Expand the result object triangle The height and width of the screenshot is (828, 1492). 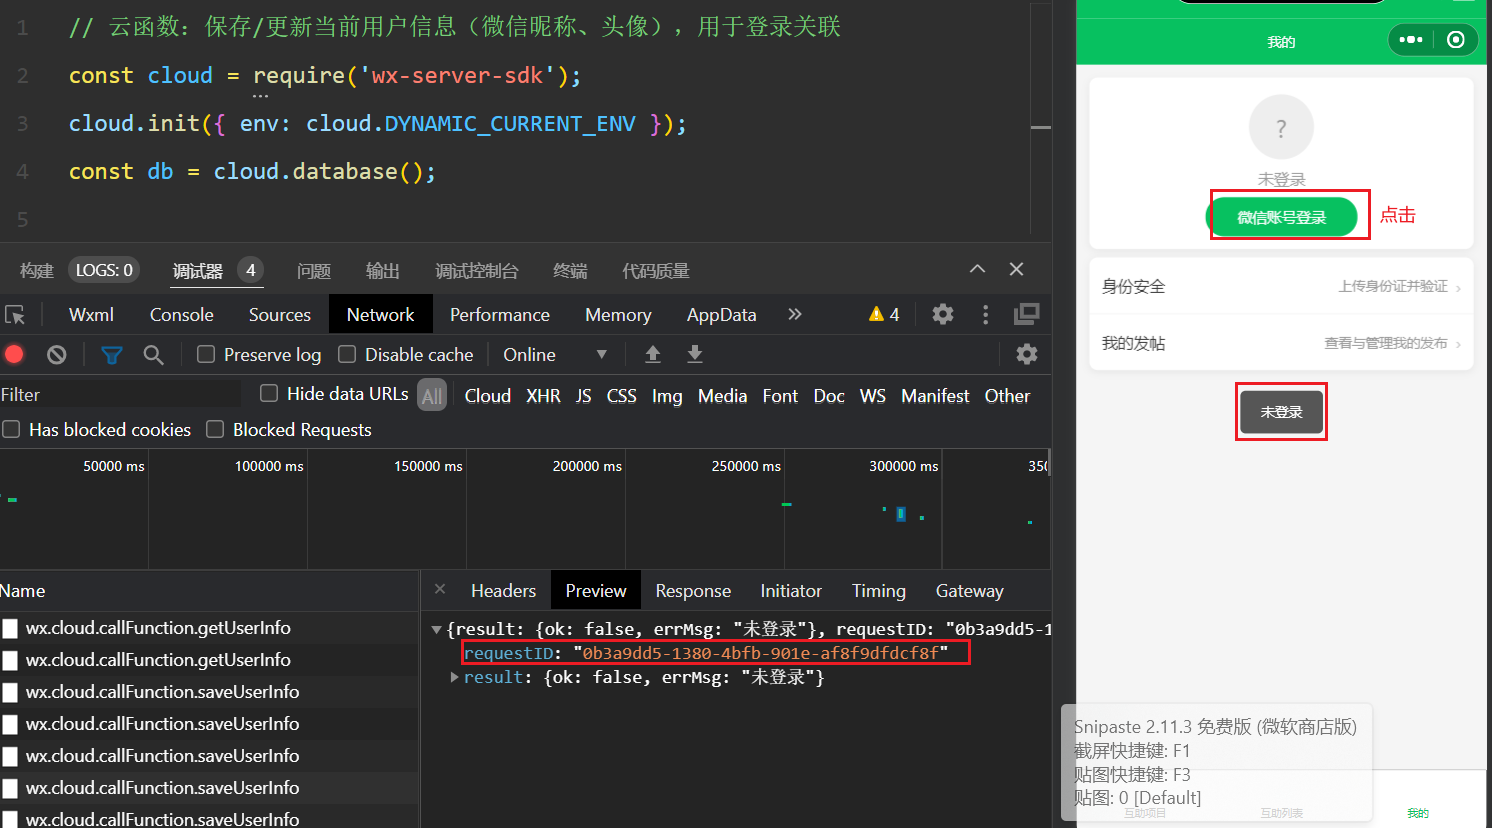455,677
